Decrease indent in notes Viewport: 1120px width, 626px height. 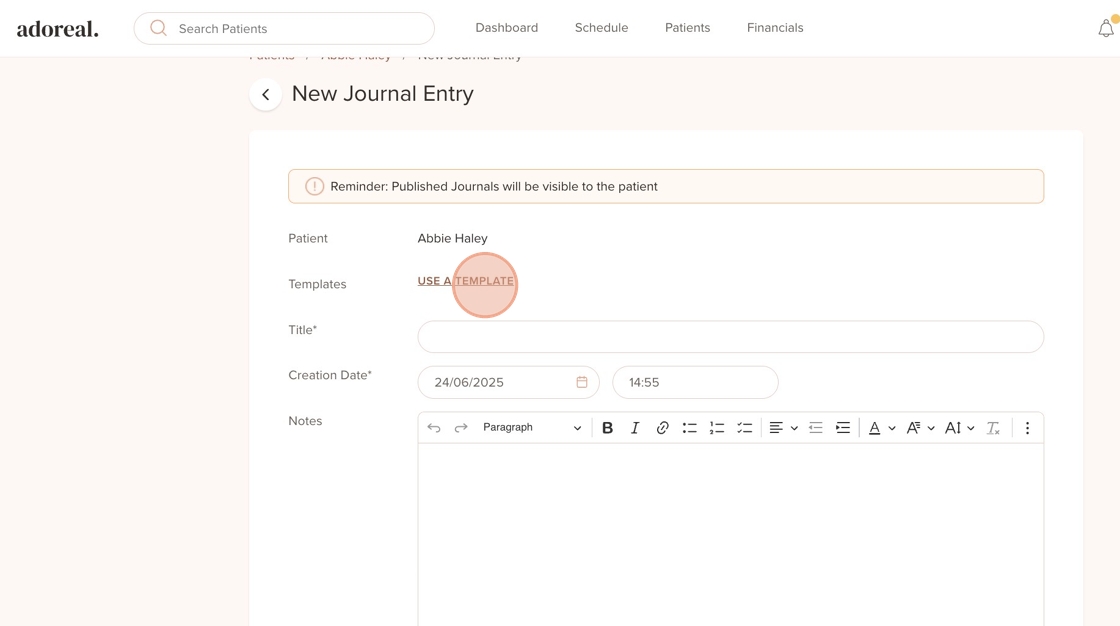click(816, 428)
